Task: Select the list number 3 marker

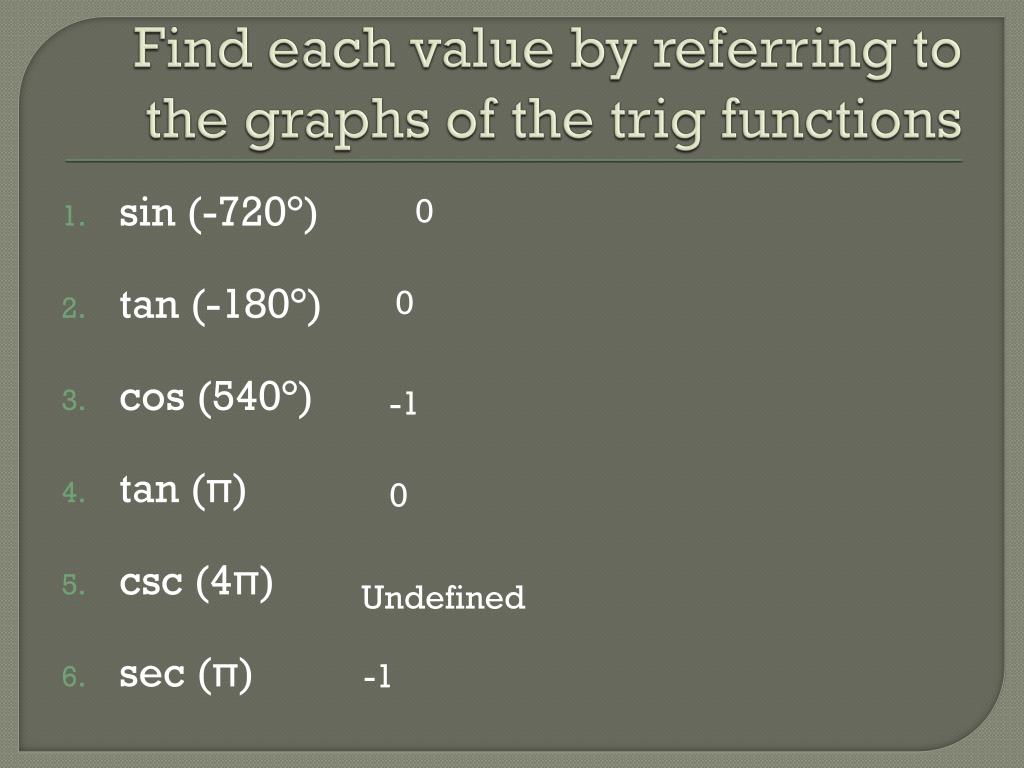Action: (x=72, y=402)
